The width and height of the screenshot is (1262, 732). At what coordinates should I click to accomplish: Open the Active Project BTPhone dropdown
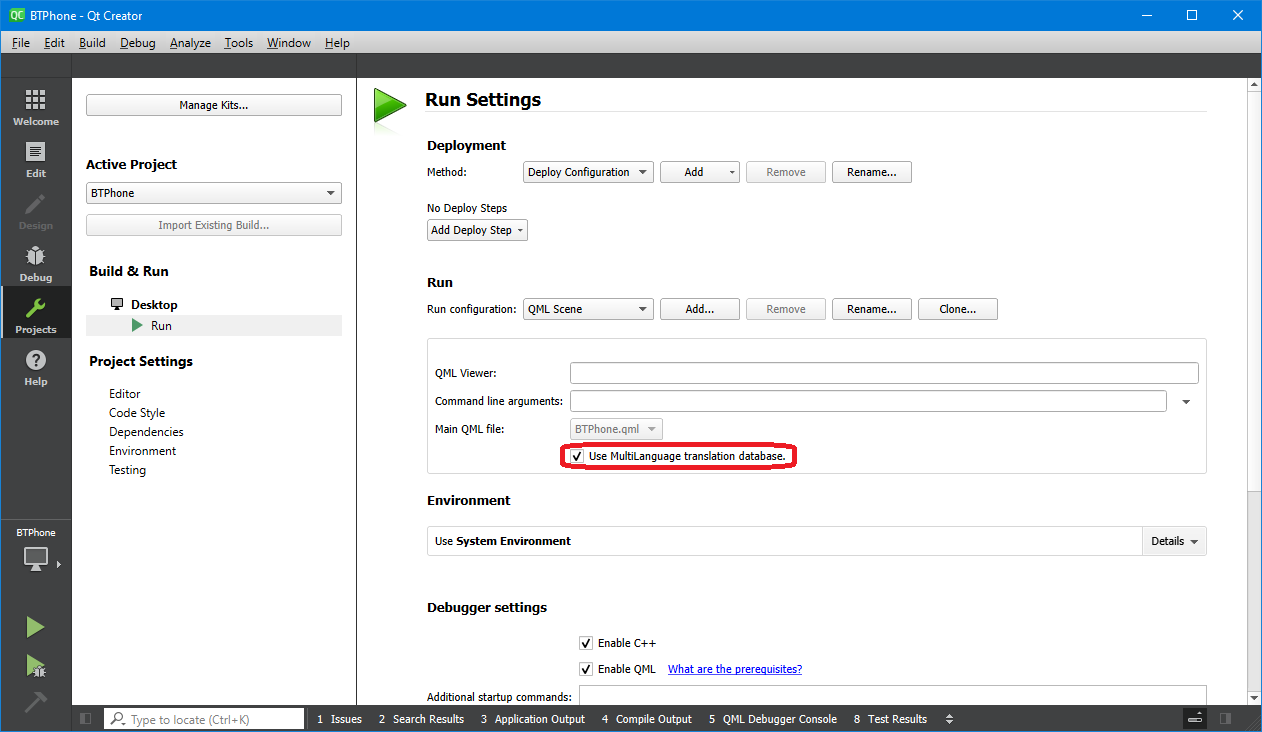coord(213,193)
